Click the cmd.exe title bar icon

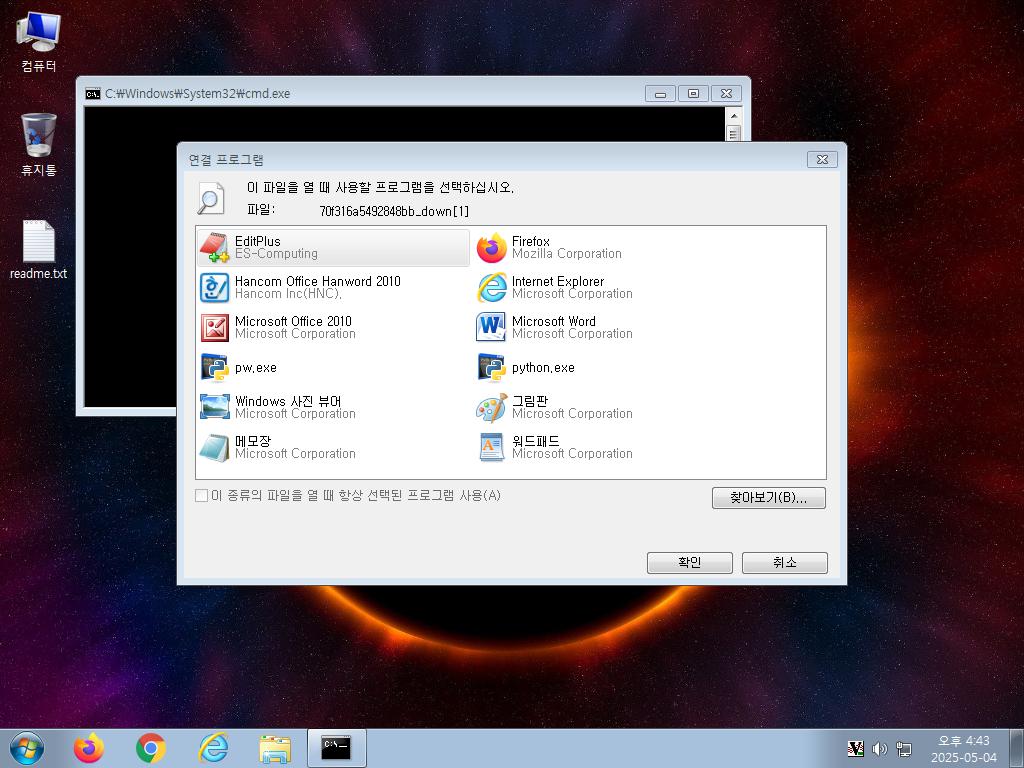pos(93,94)
